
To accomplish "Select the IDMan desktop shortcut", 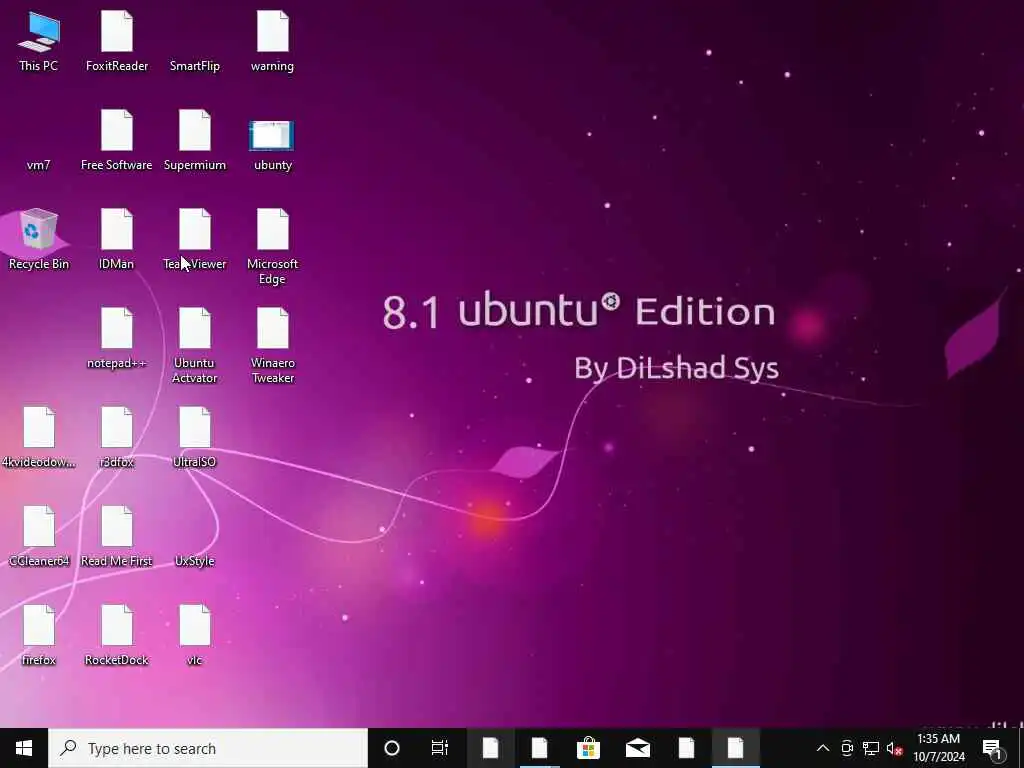I will 117,239.
